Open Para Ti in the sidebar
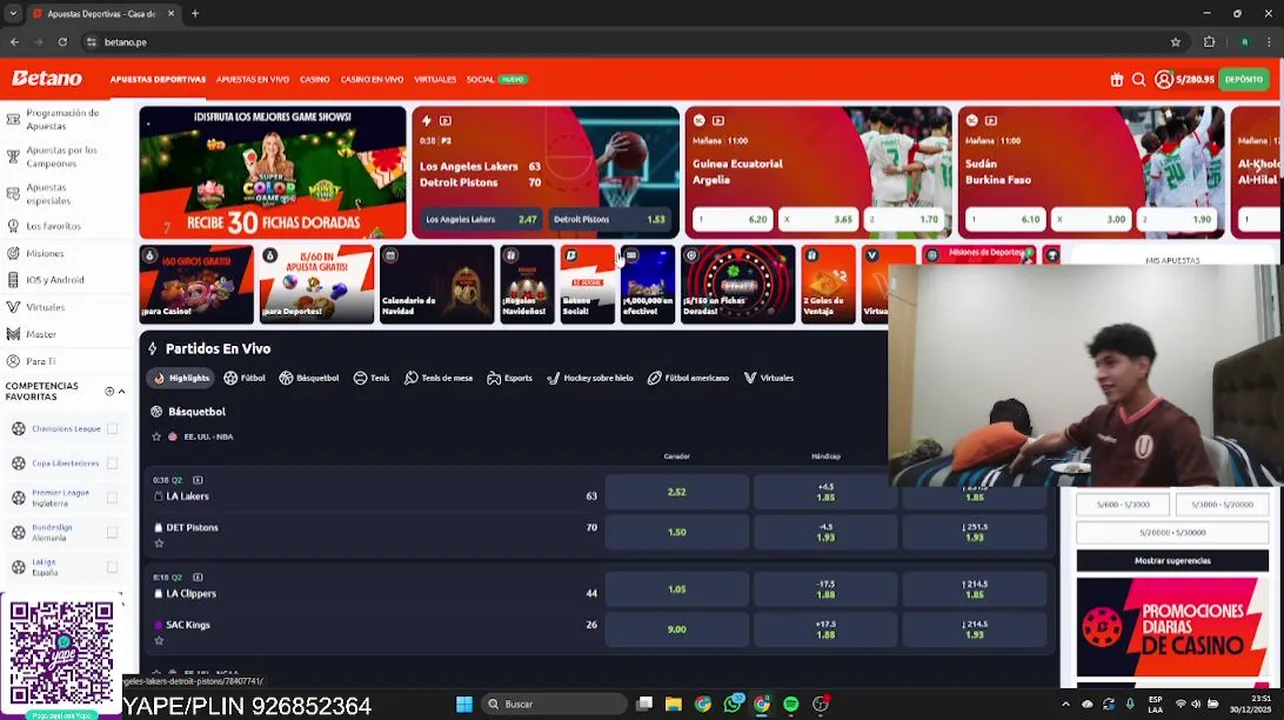The image size is (1284, 720). 32,361
